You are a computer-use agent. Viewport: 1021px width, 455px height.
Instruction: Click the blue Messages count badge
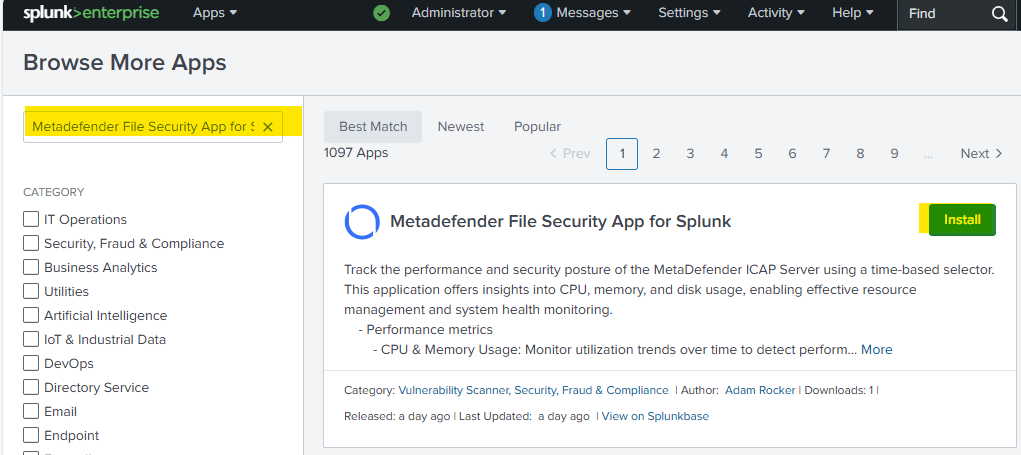[542, 13]
